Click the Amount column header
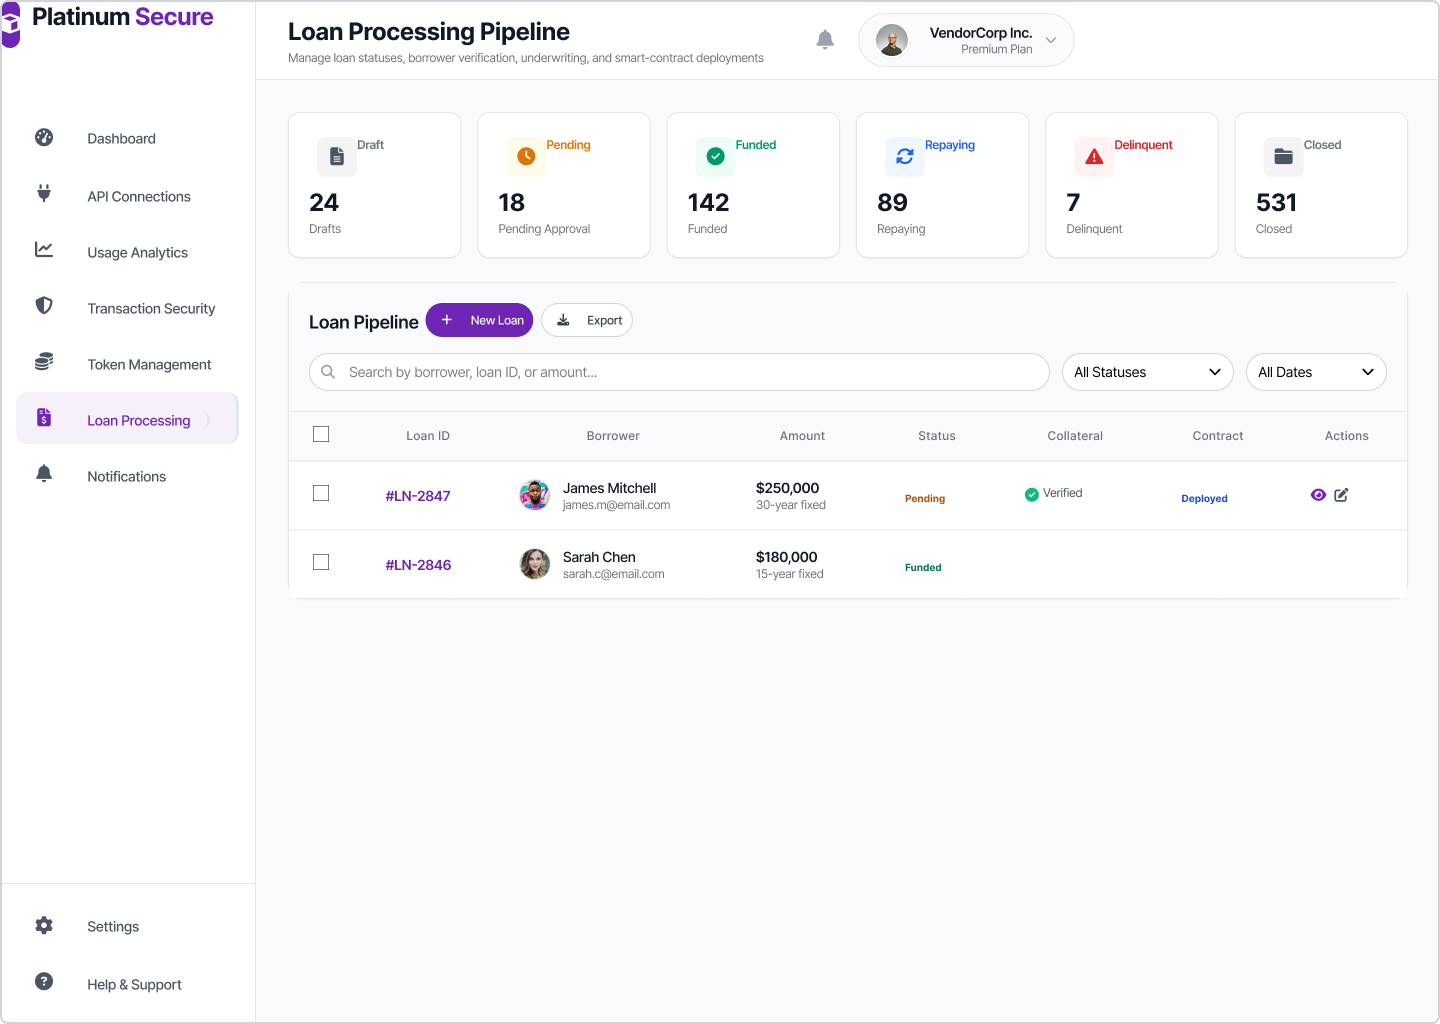 [x=802, y=436]
